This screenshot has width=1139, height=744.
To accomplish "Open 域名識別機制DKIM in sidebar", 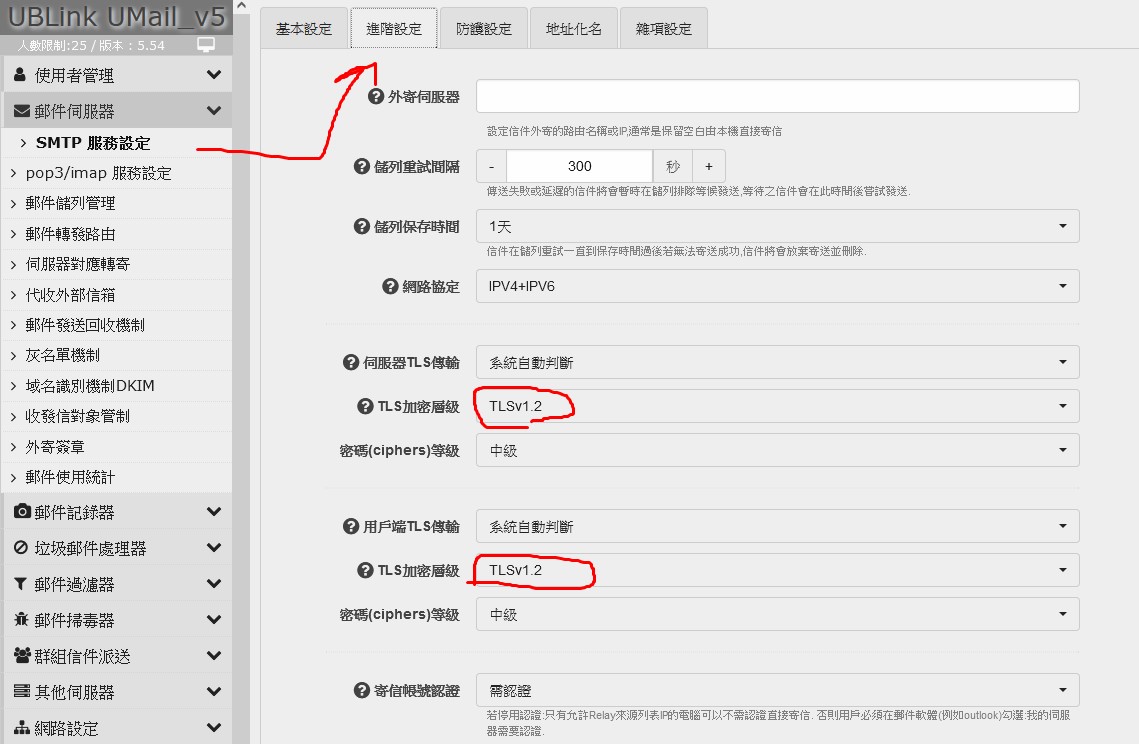I will click(90, 386).
